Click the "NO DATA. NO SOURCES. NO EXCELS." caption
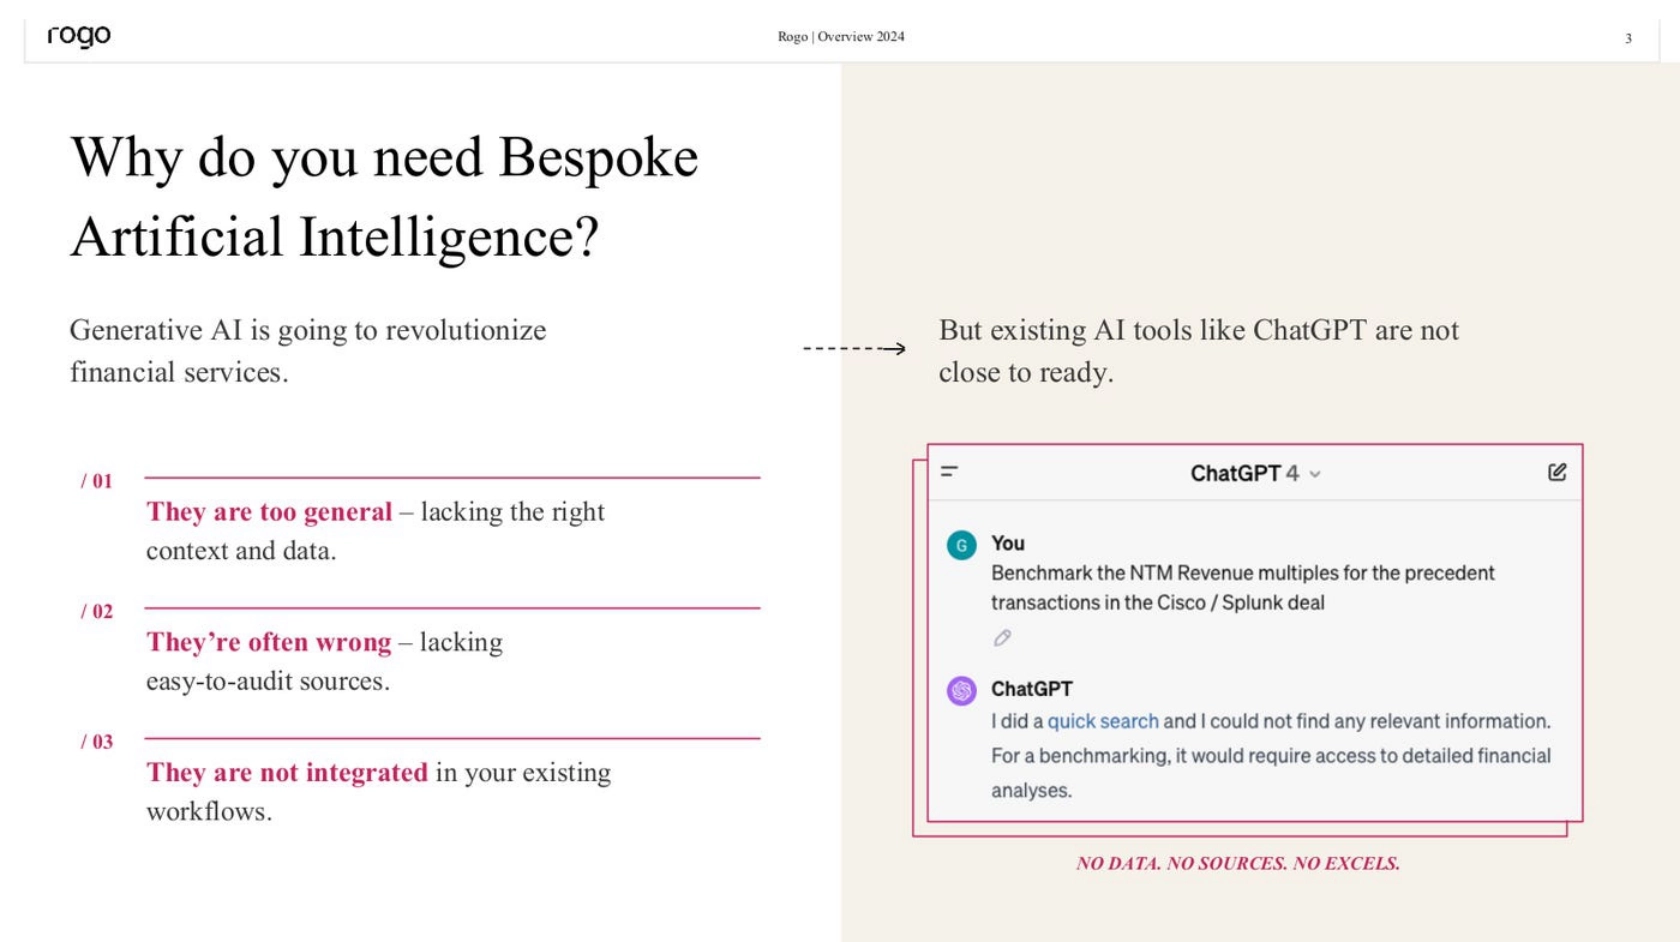This screenshot has height=942, width=1680. pyautogui.click(x=1237, y=863)
